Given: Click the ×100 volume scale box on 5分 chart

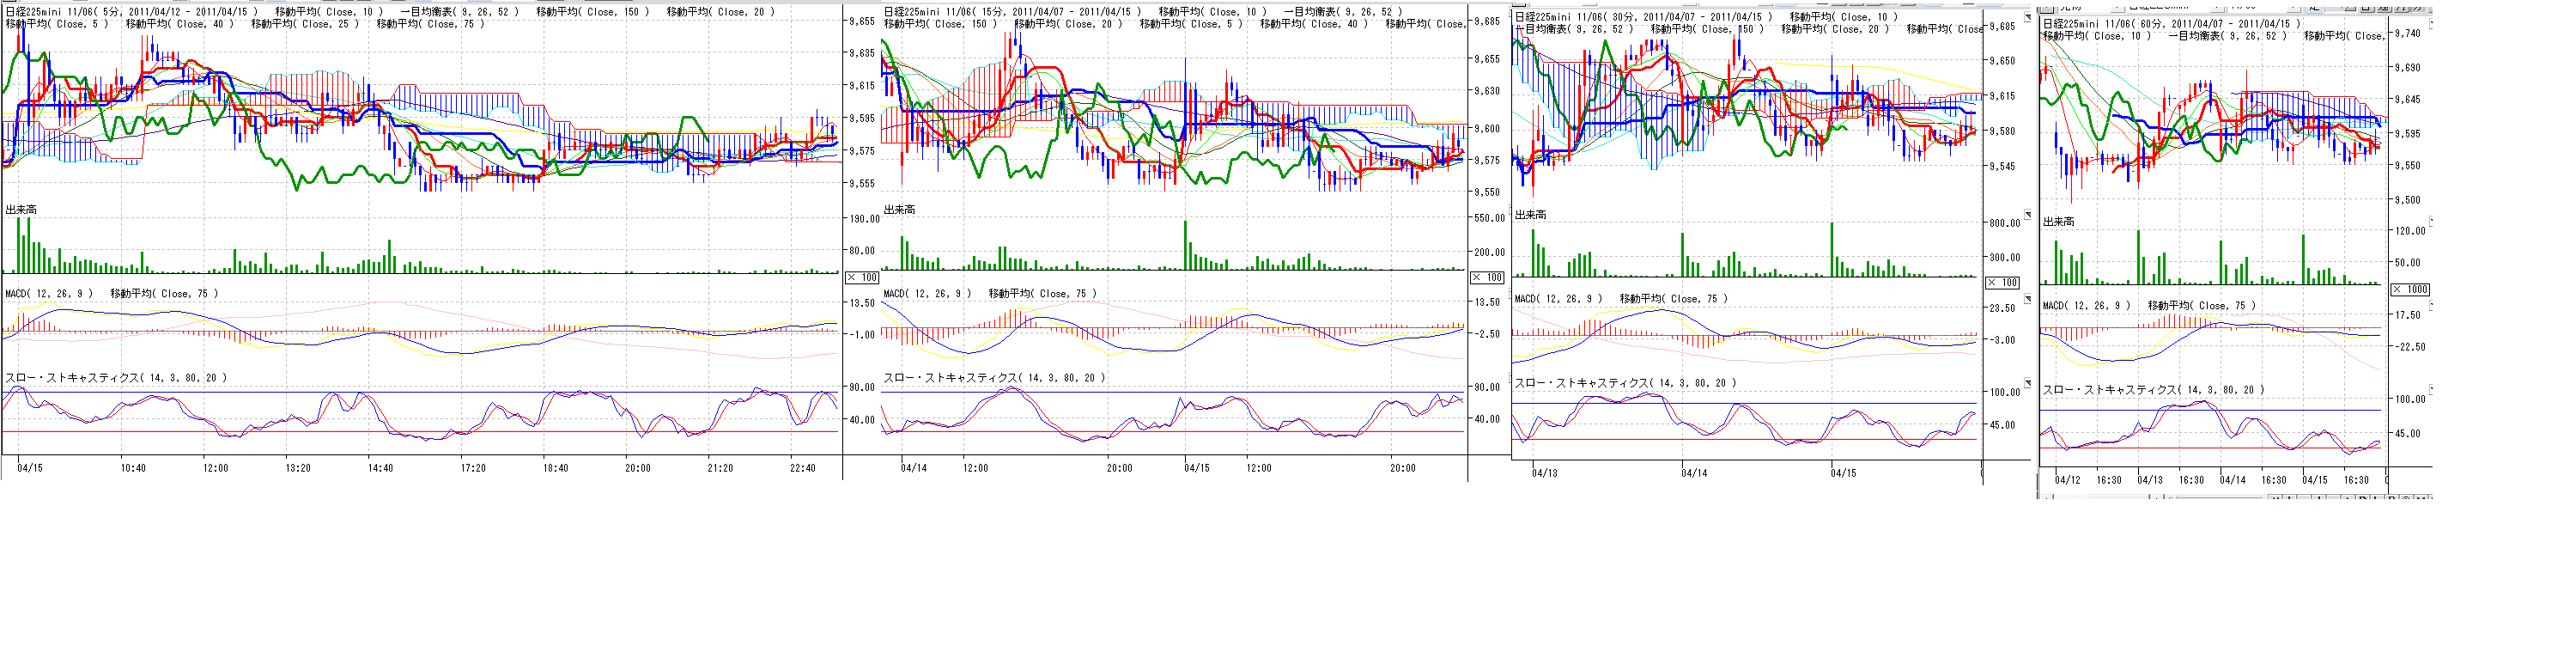Looking at the screenshot, I should (861, 277).
